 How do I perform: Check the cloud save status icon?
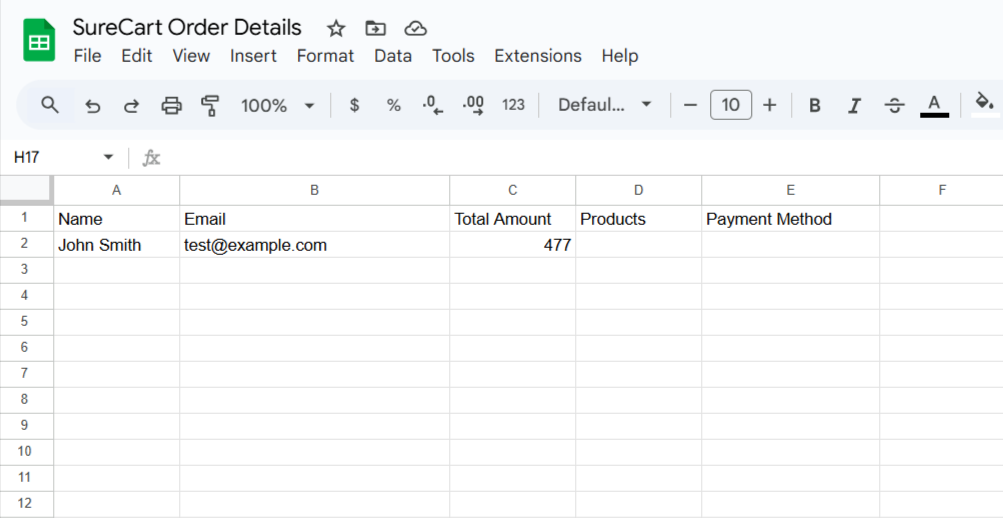click(415, 28)
